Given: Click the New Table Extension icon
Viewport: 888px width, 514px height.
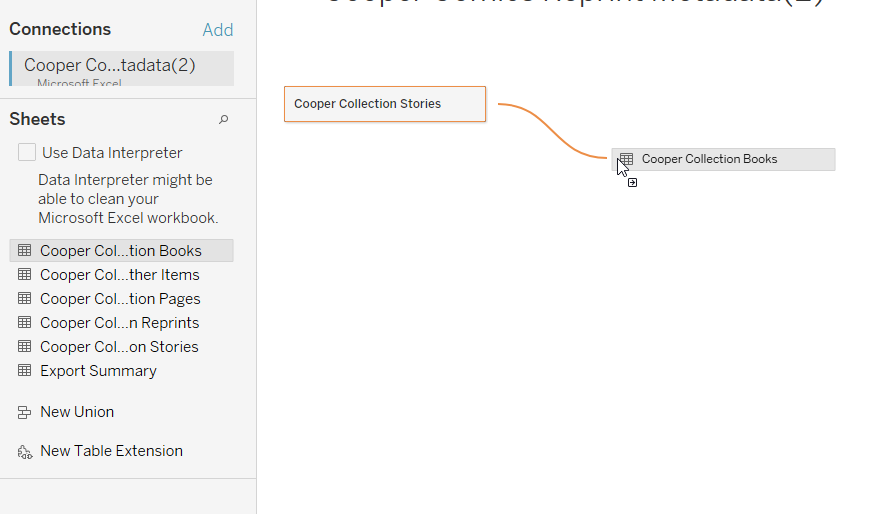Looking at the screenshot, I should (x=25, y=451).
